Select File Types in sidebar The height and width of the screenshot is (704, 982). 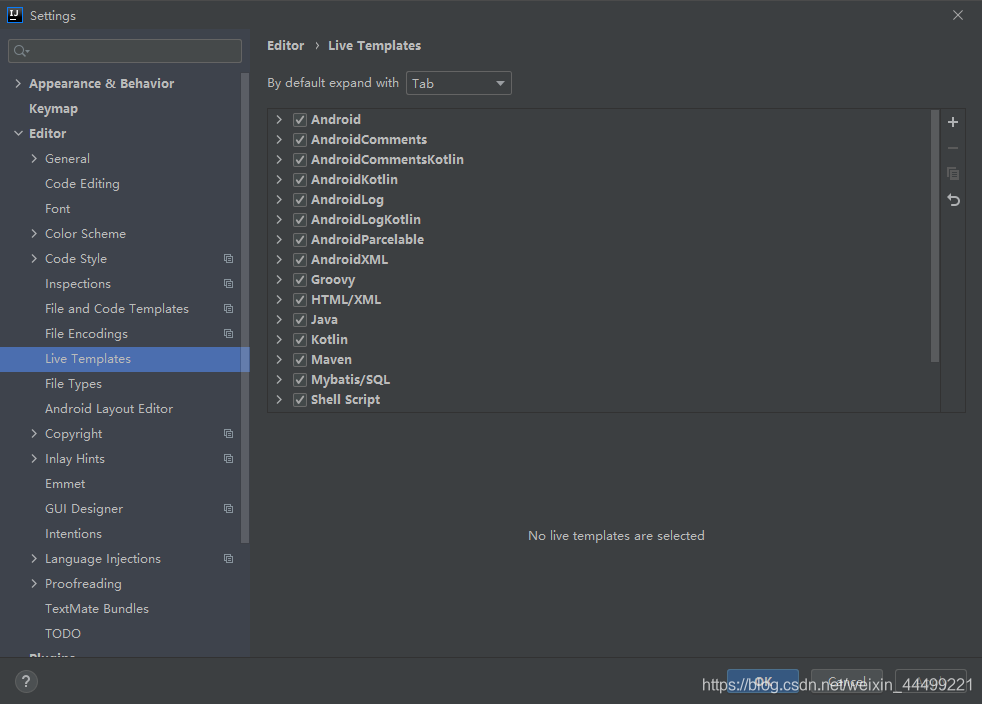[73, 384]
